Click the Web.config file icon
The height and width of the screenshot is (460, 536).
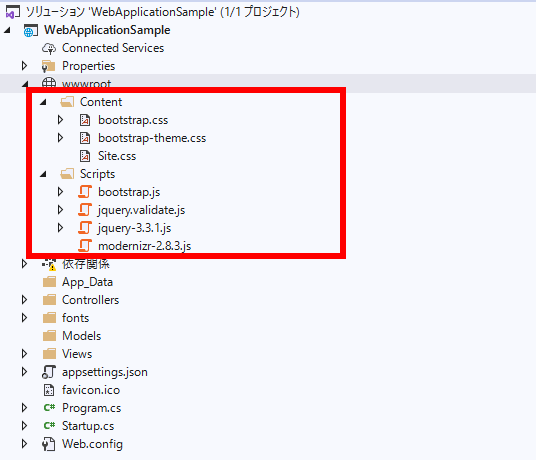[x=49, y=444]
